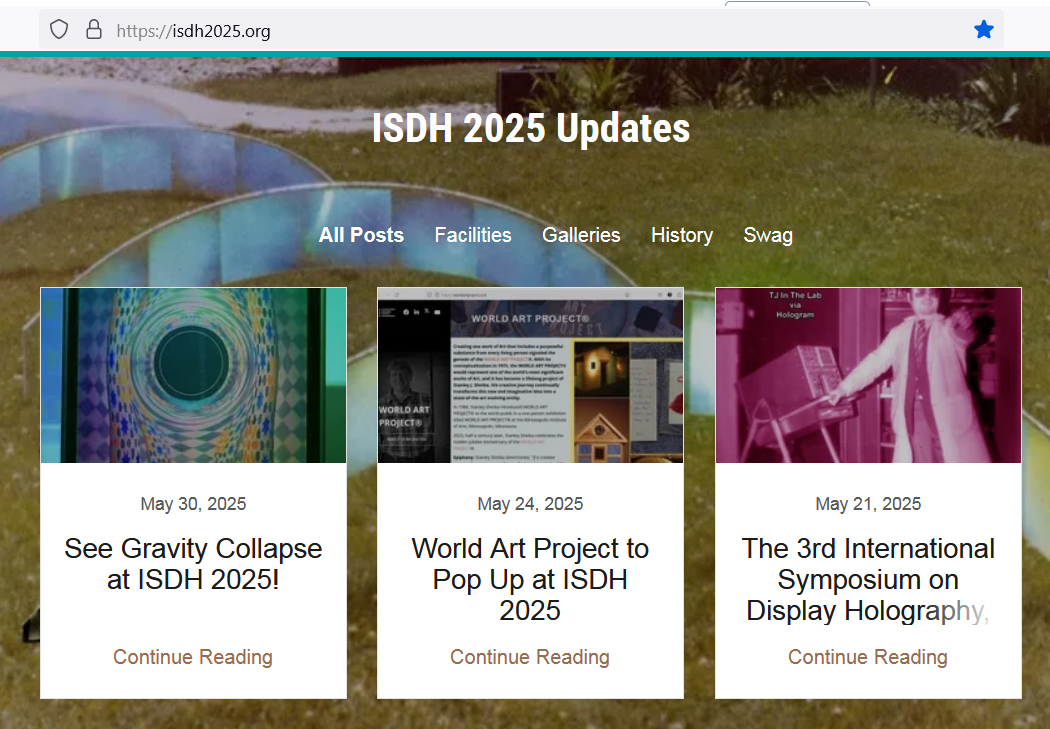Click the ISDH 2025 Updates heading
Screen dimensions: 1050x729
click(x=531, y=128)
